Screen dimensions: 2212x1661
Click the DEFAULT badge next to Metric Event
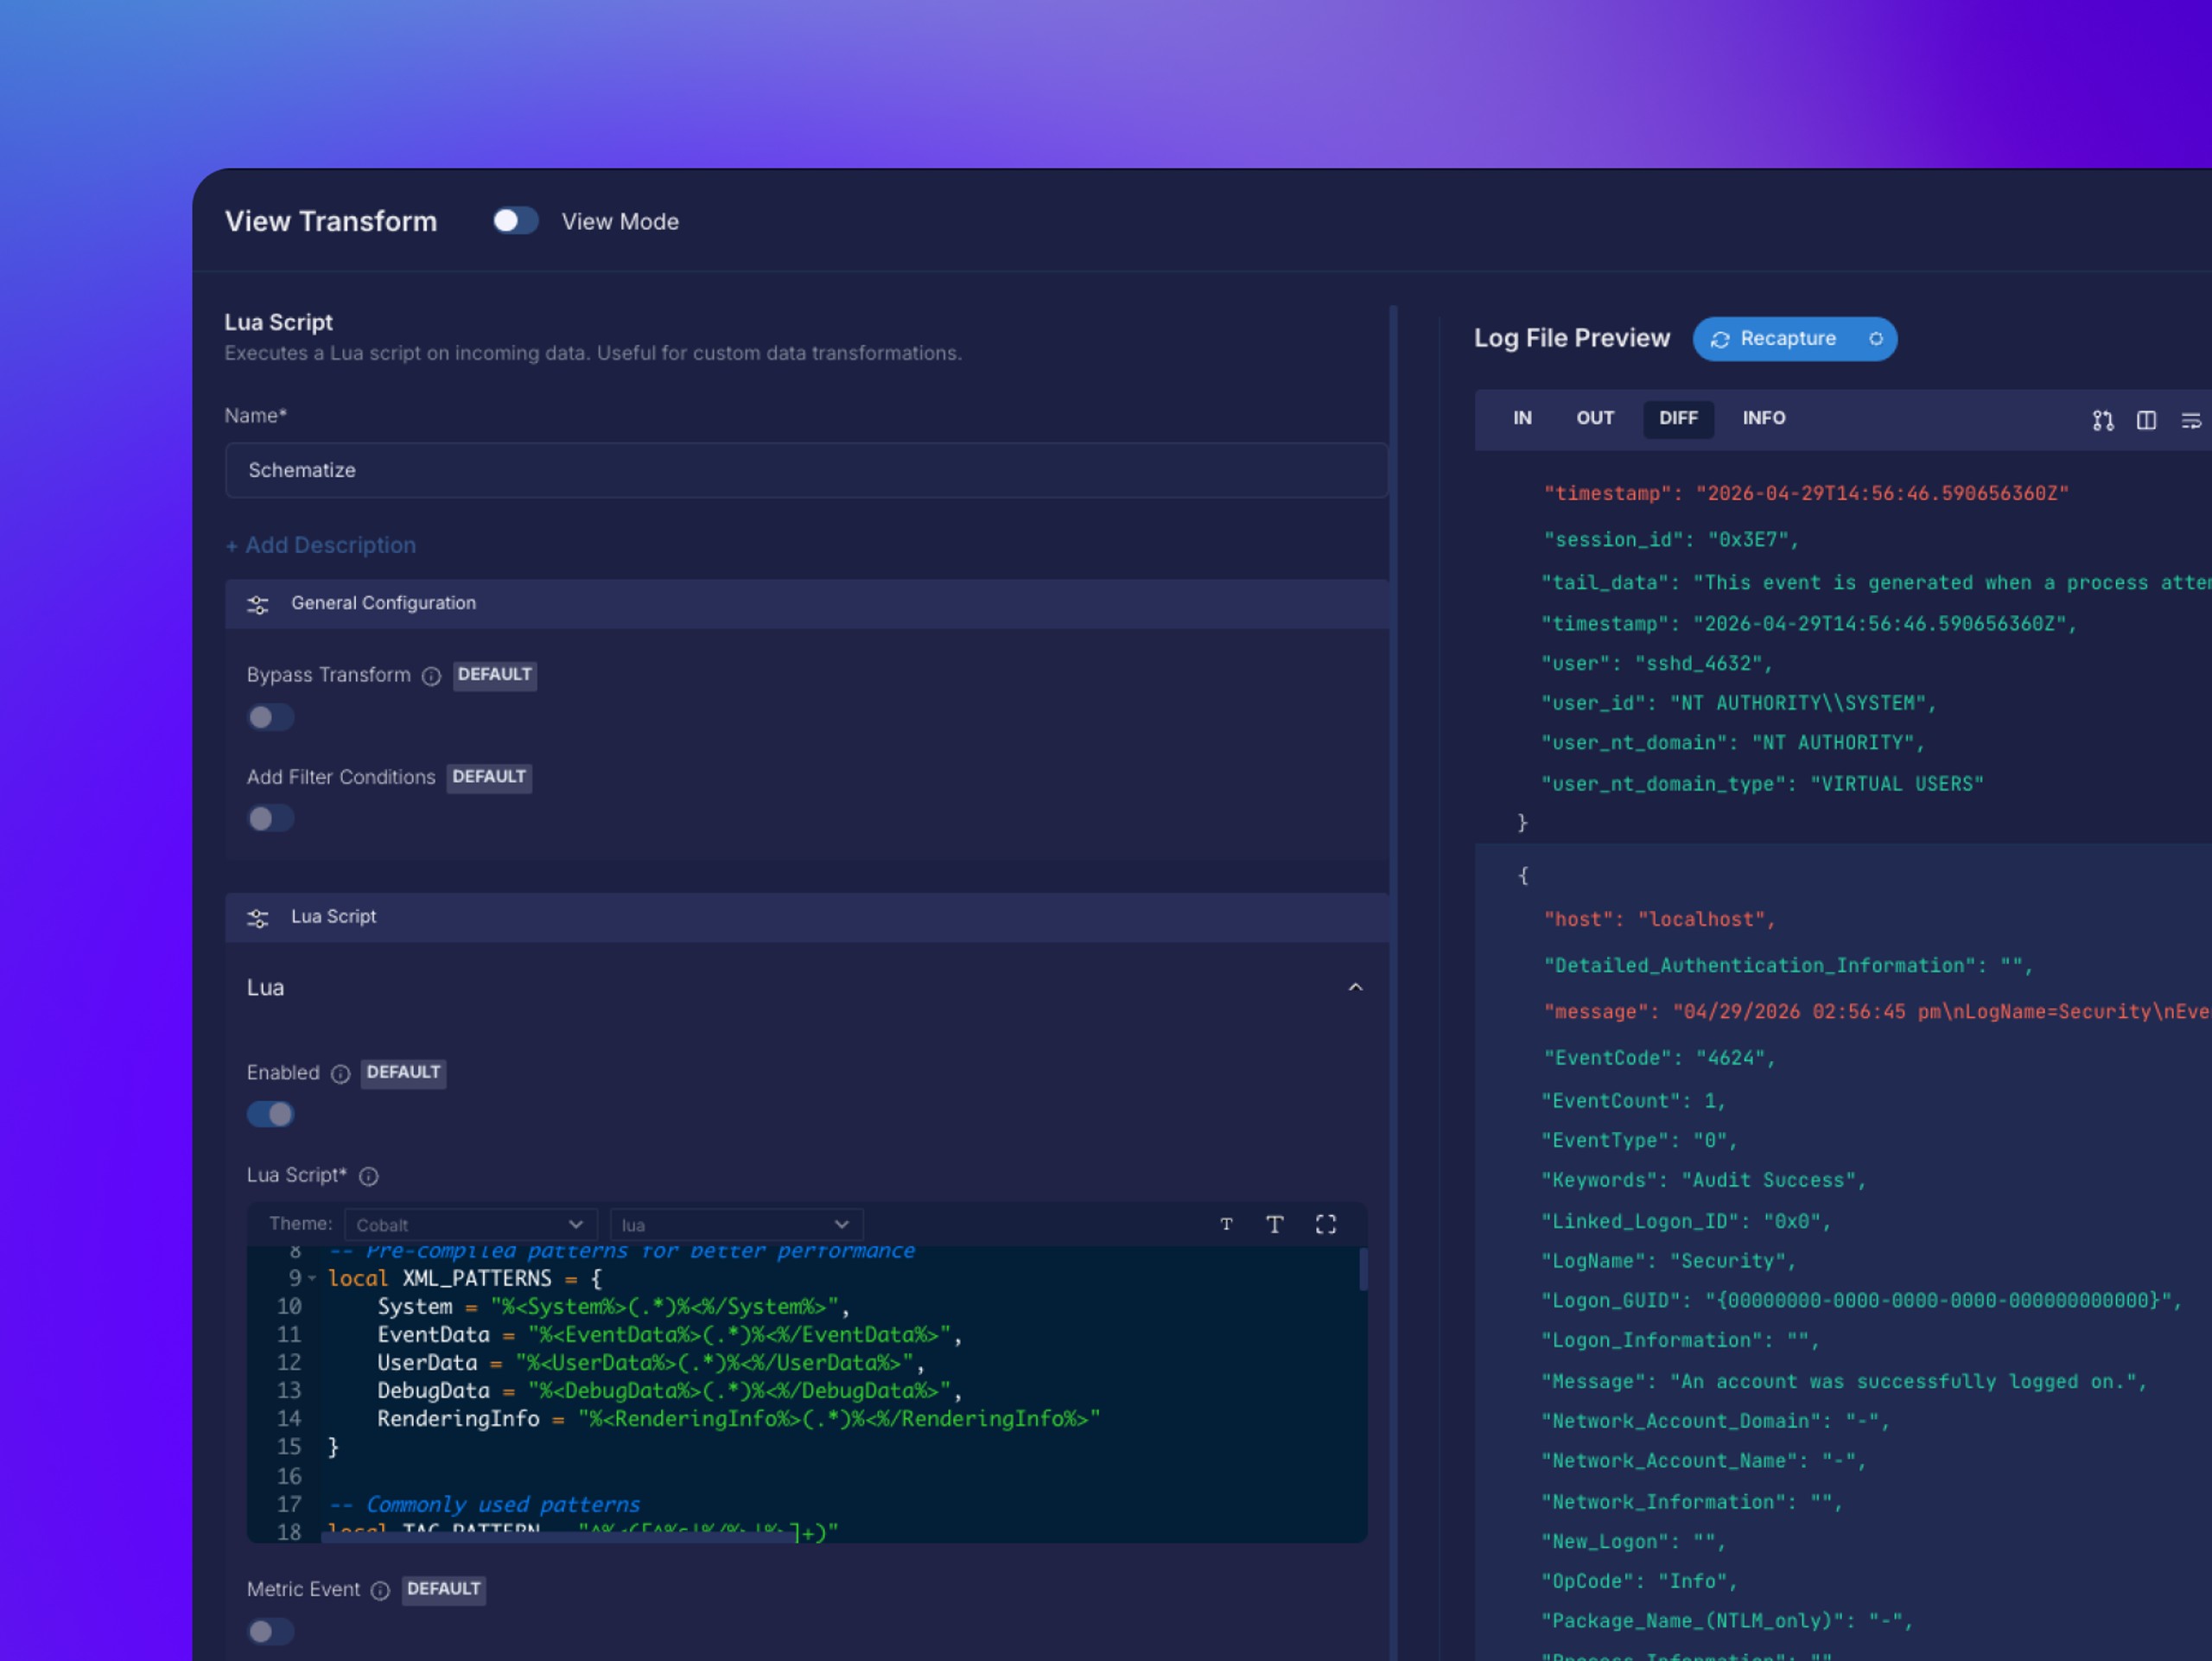tap(444, 1589)
